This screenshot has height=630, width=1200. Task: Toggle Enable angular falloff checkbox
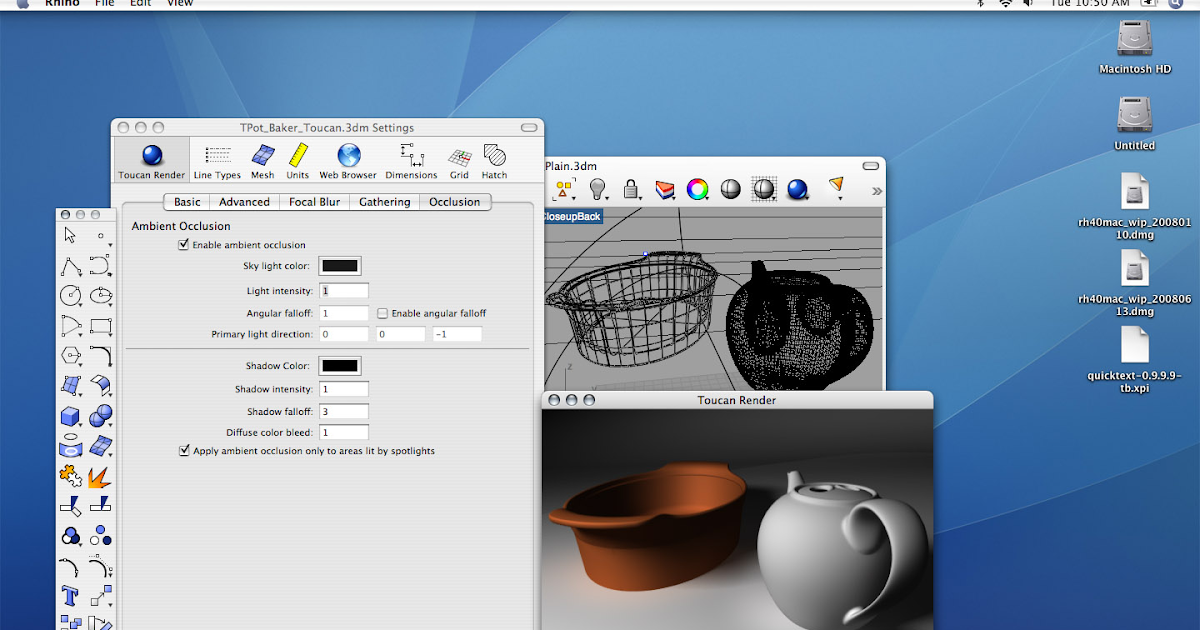point(383,313)
